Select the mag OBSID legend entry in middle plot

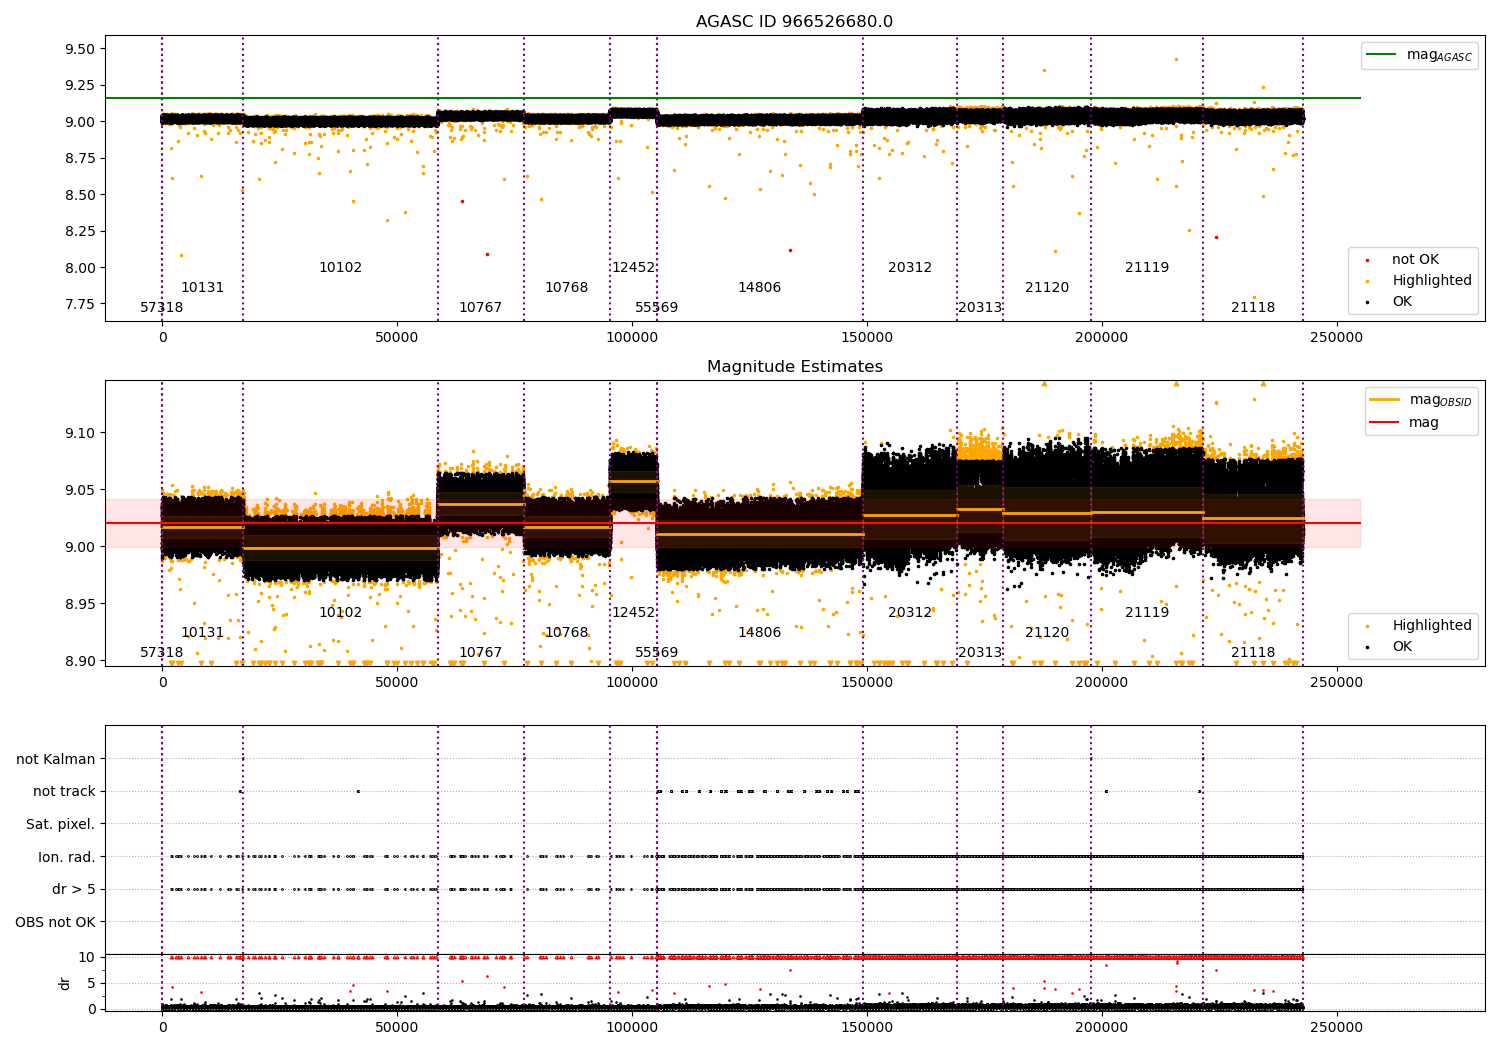click(1421, 400)
